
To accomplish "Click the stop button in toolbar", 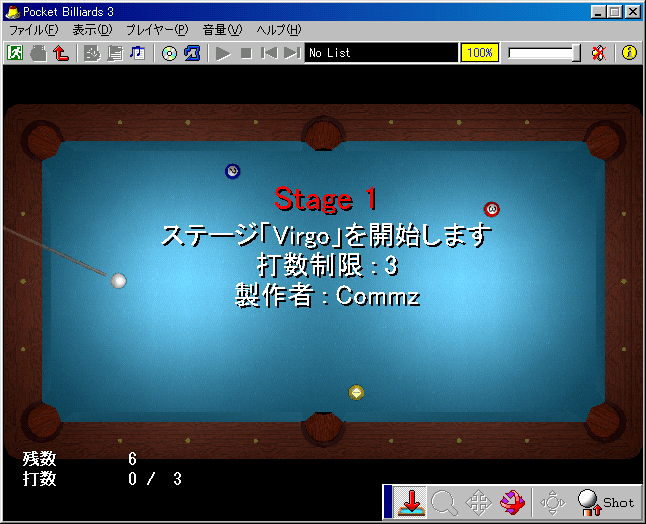I will click(x=246, y=53).
